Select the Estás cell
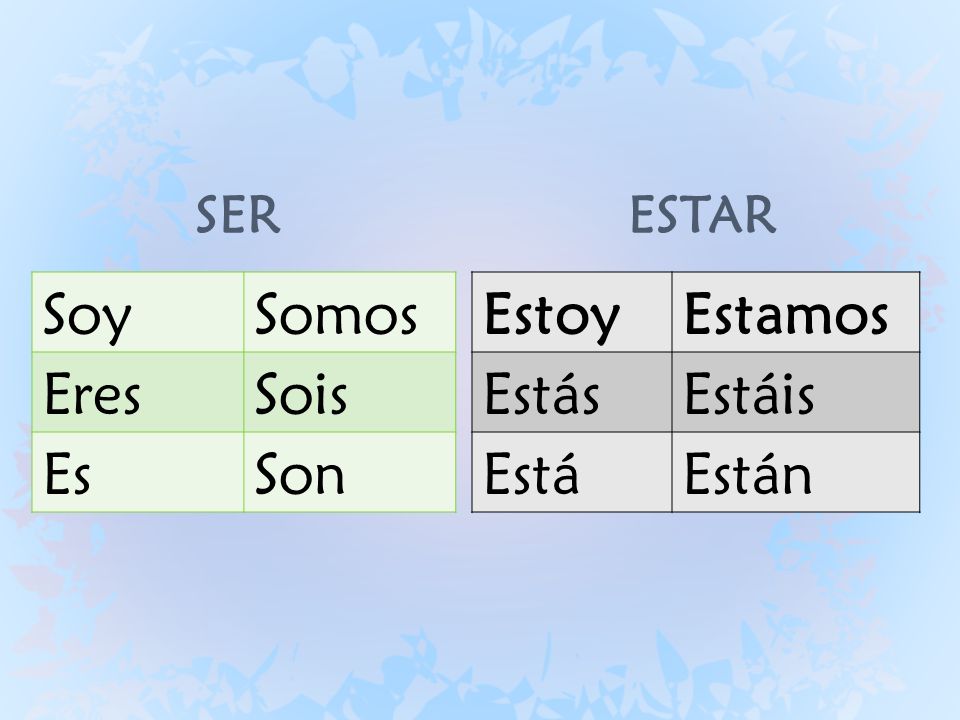This screenshot has height=720, width=960. (572, 392)
